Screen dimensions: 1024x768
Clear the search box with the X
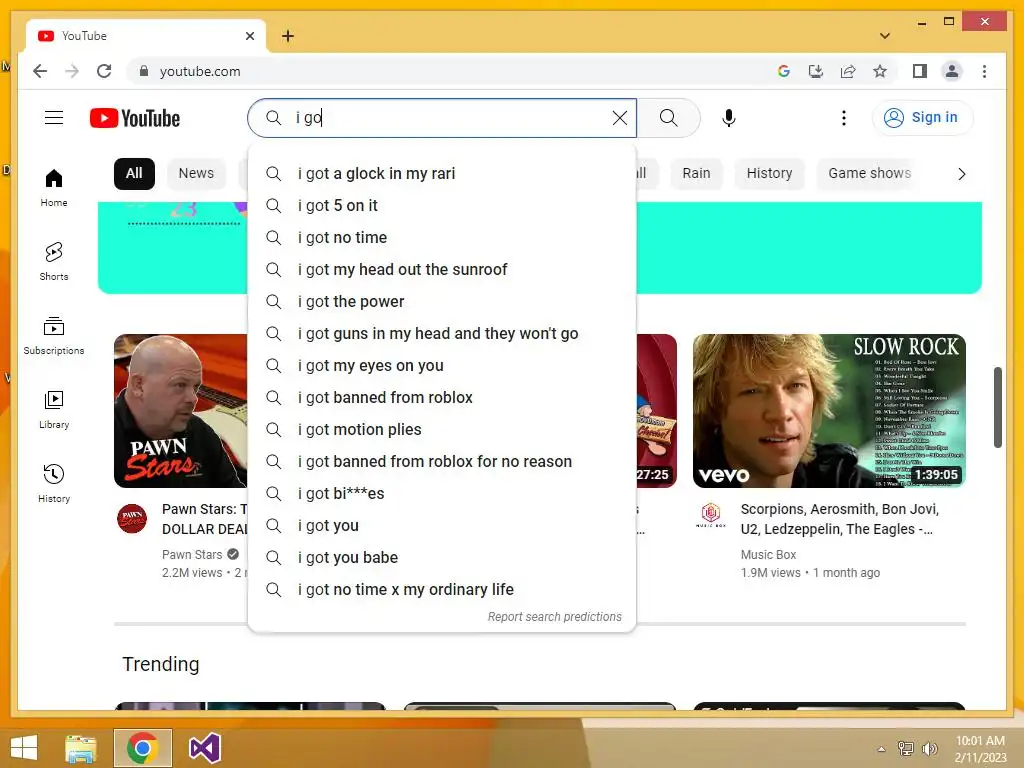(619, 118)
